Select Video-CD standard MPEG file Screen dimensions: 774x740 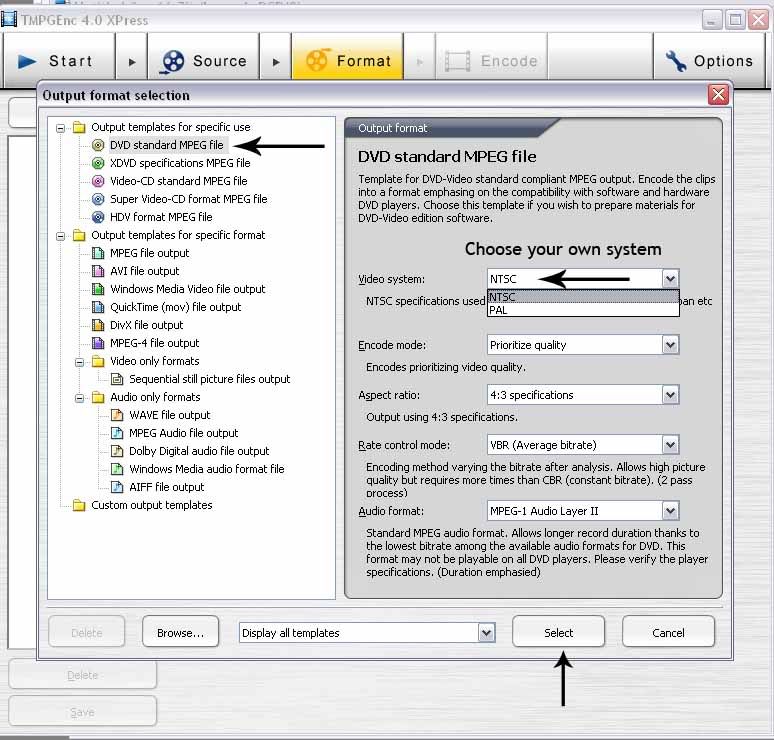pos(178,181)
